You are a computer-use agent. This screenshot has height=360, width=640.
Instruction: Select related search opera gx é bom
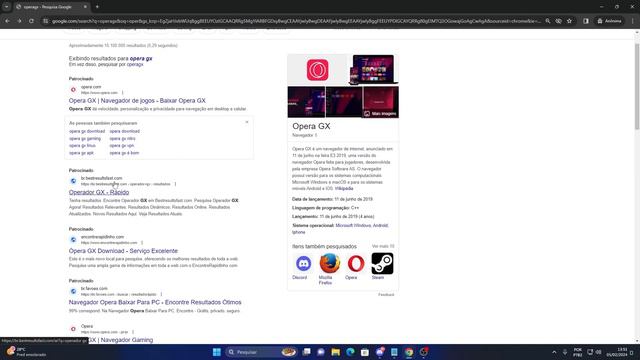coord(124,153)
